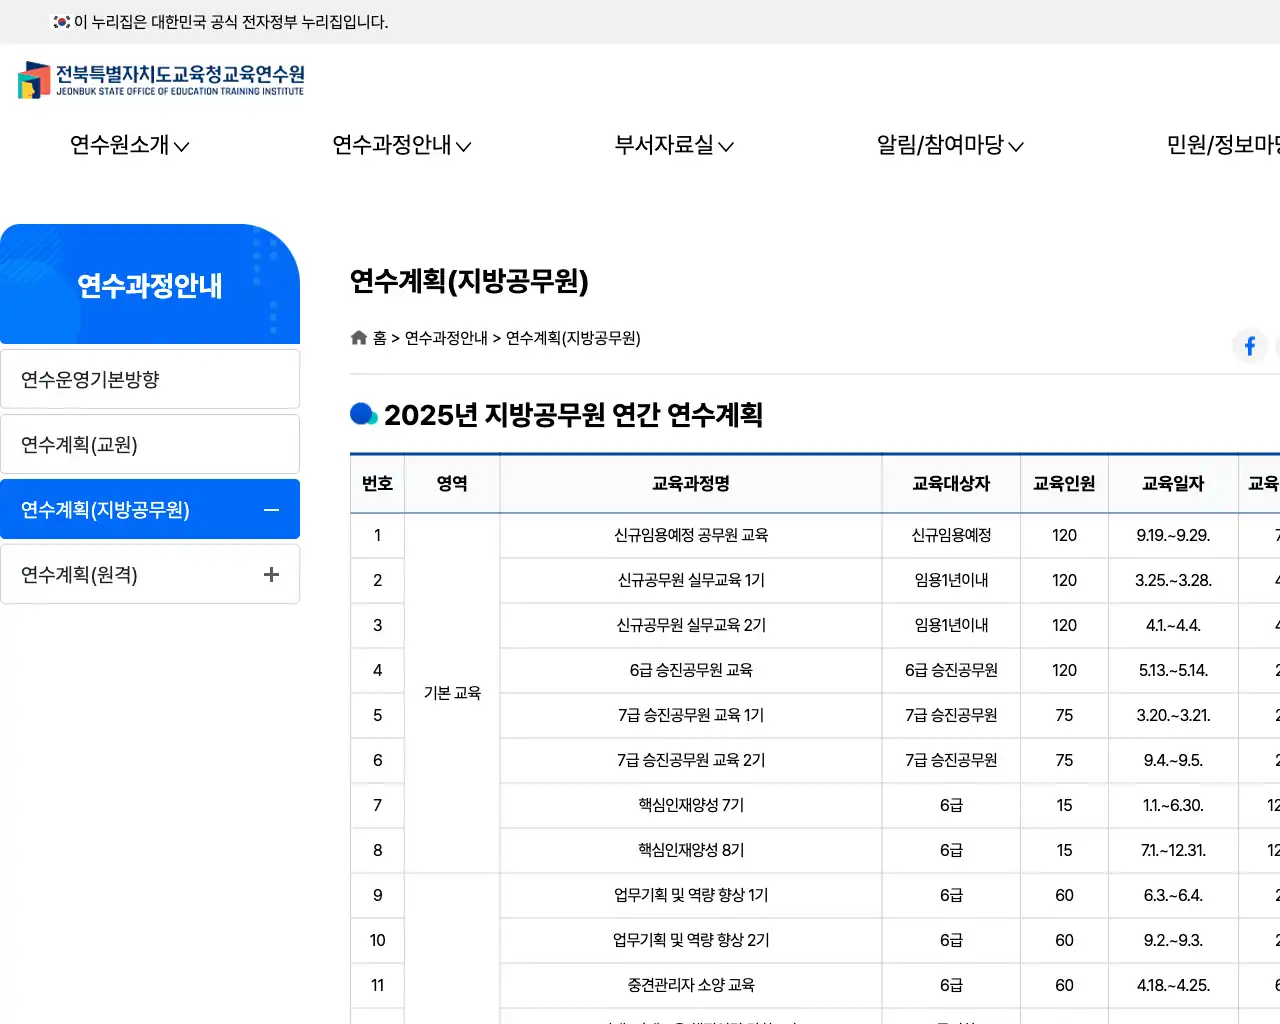The height and width of the screenshot is (1024, 1280).
Task: Open 연수과정안내 top menu
Action: 402,145
